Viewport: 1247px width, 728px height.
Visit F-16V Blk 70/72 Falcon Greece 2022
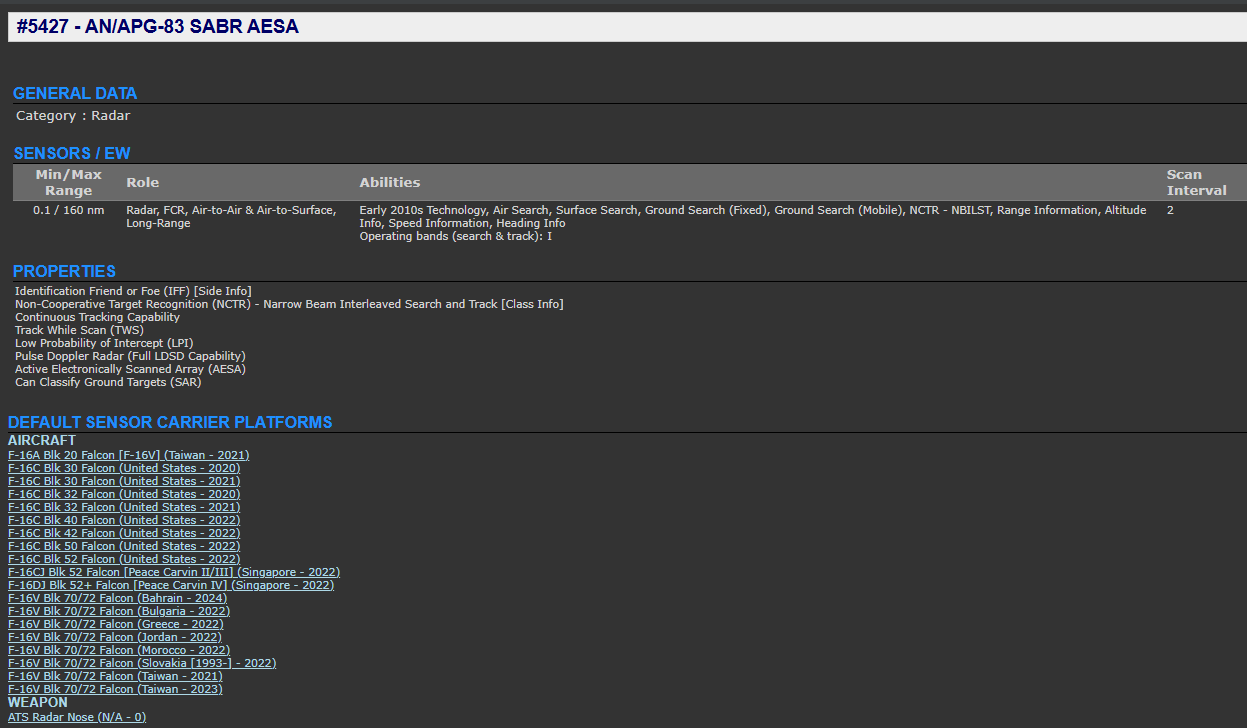116,624
